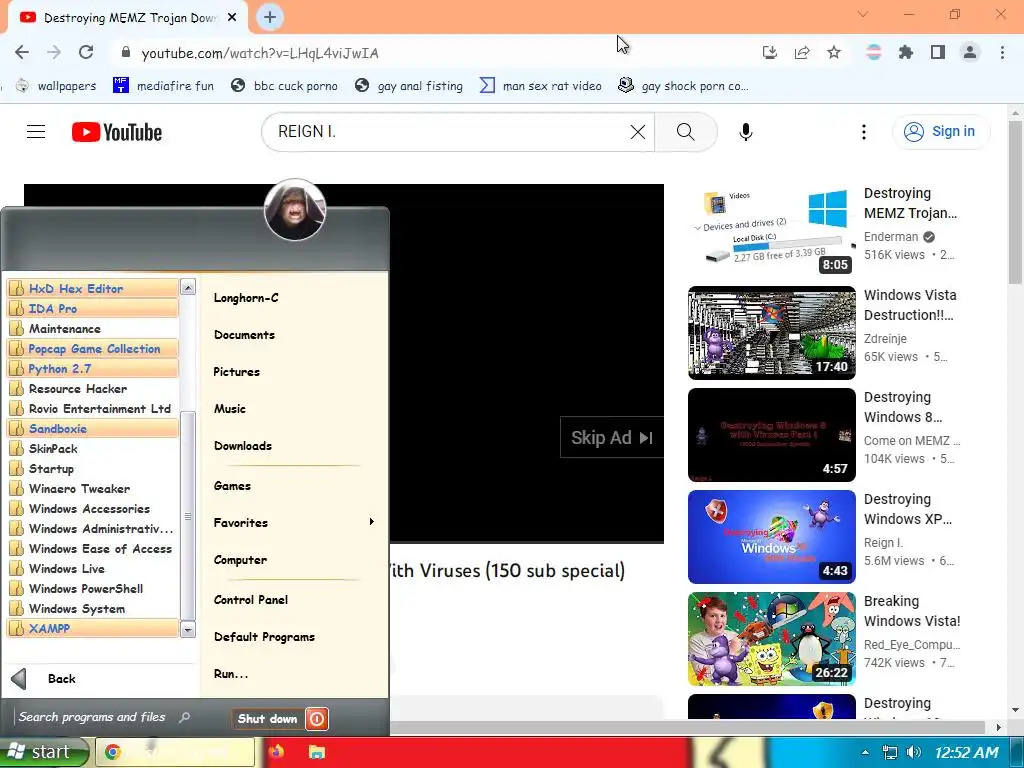
Task: Go back with Chrome's back arrow
Action: pos(22,52)
